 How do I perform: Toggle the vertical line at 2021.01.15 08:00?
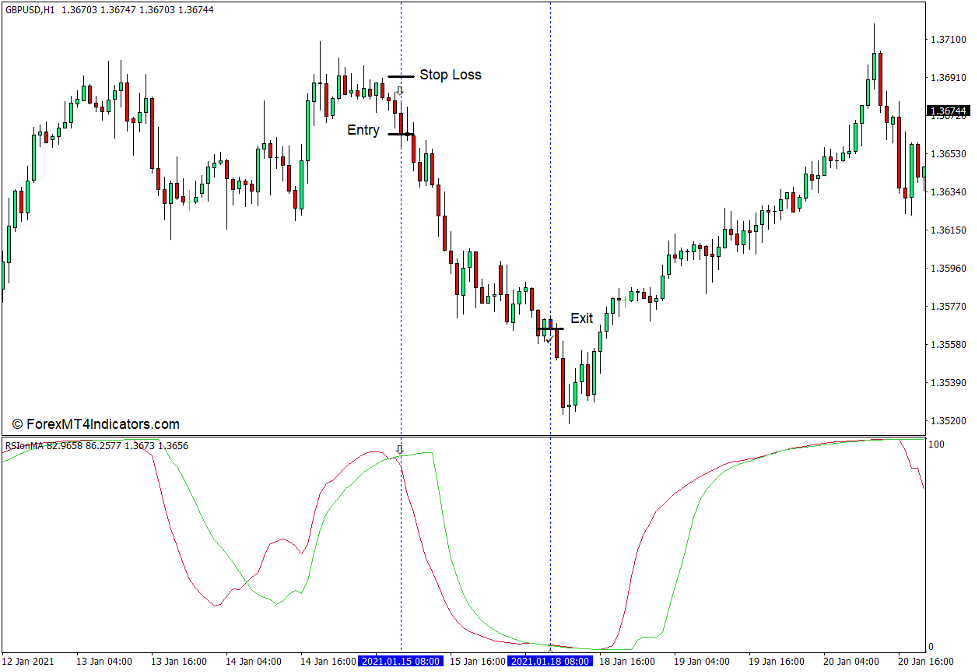pos(402,250)
